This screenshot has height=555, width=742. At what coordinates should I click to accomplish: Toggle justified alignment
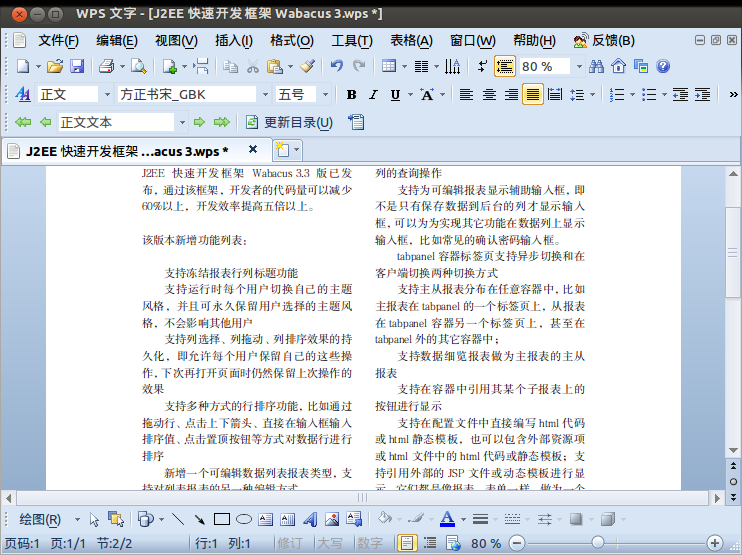(x=533, y=95)
